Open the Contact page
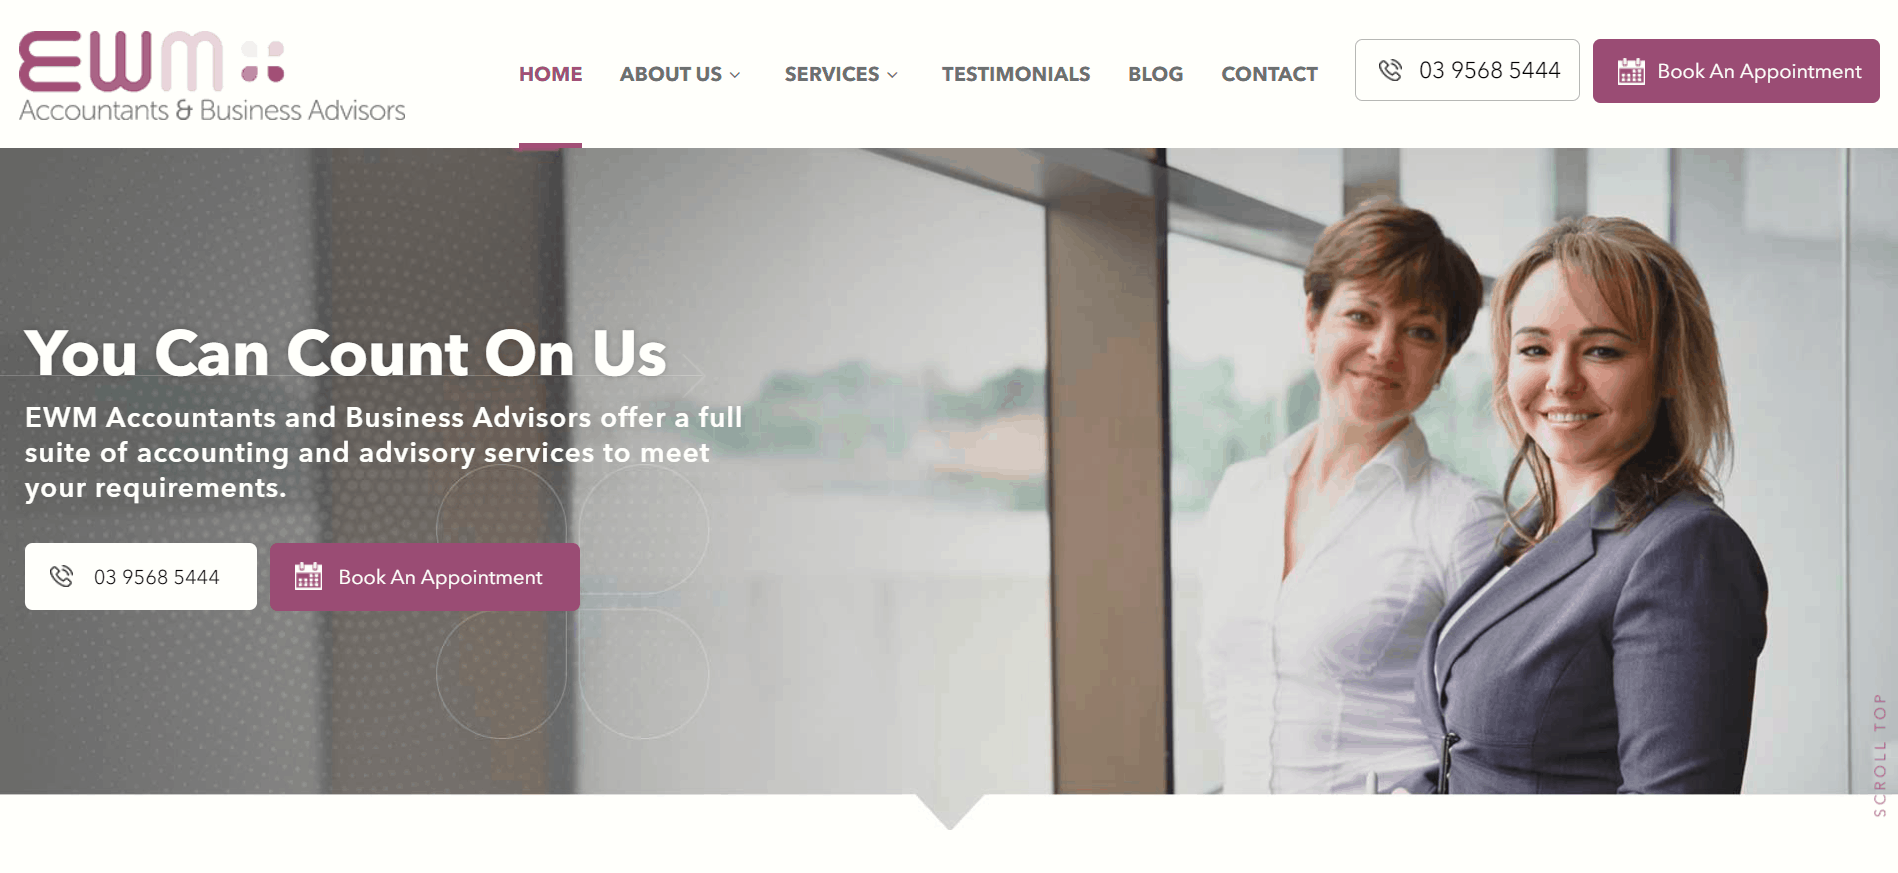 point(1269,74)
